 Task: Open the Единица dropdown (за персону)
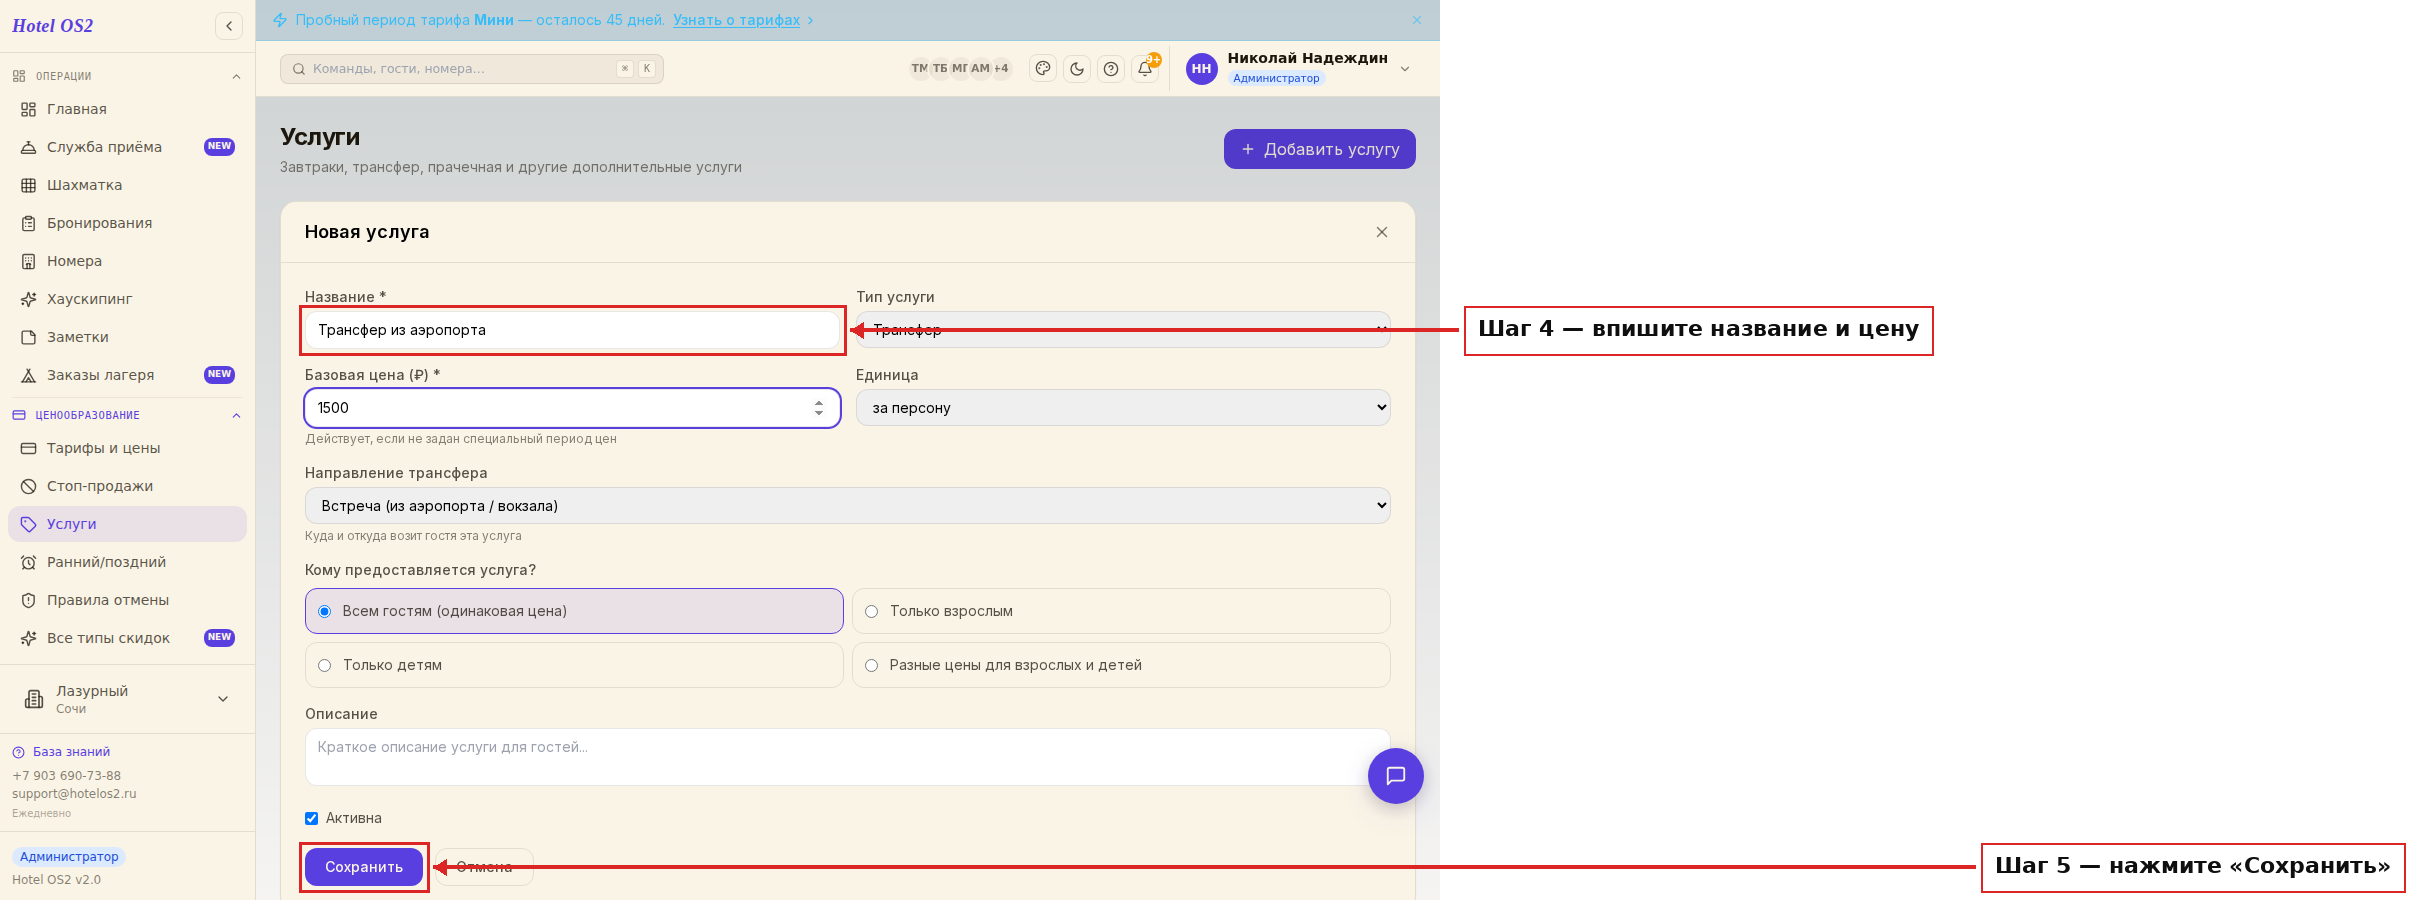1123,408
